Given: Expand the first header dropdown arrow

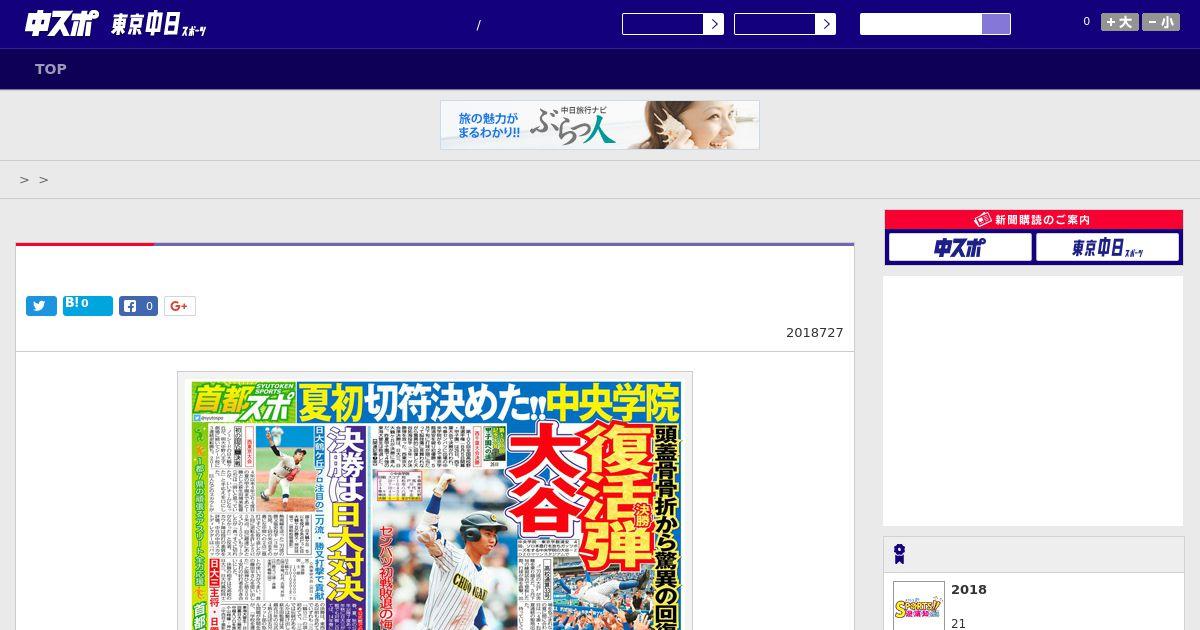Looking at the screenshot, I should coord(713,24).
